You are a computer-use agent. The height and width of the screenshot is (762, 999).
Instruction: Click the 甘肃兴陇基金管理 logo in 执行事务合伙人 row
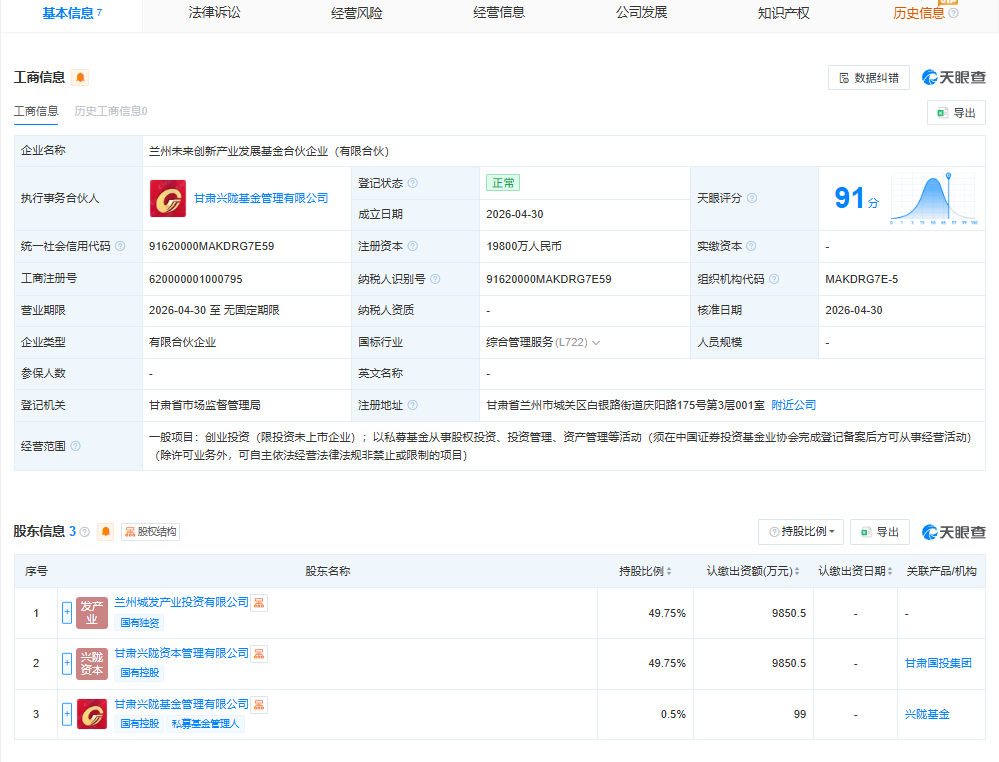point(168,198)
